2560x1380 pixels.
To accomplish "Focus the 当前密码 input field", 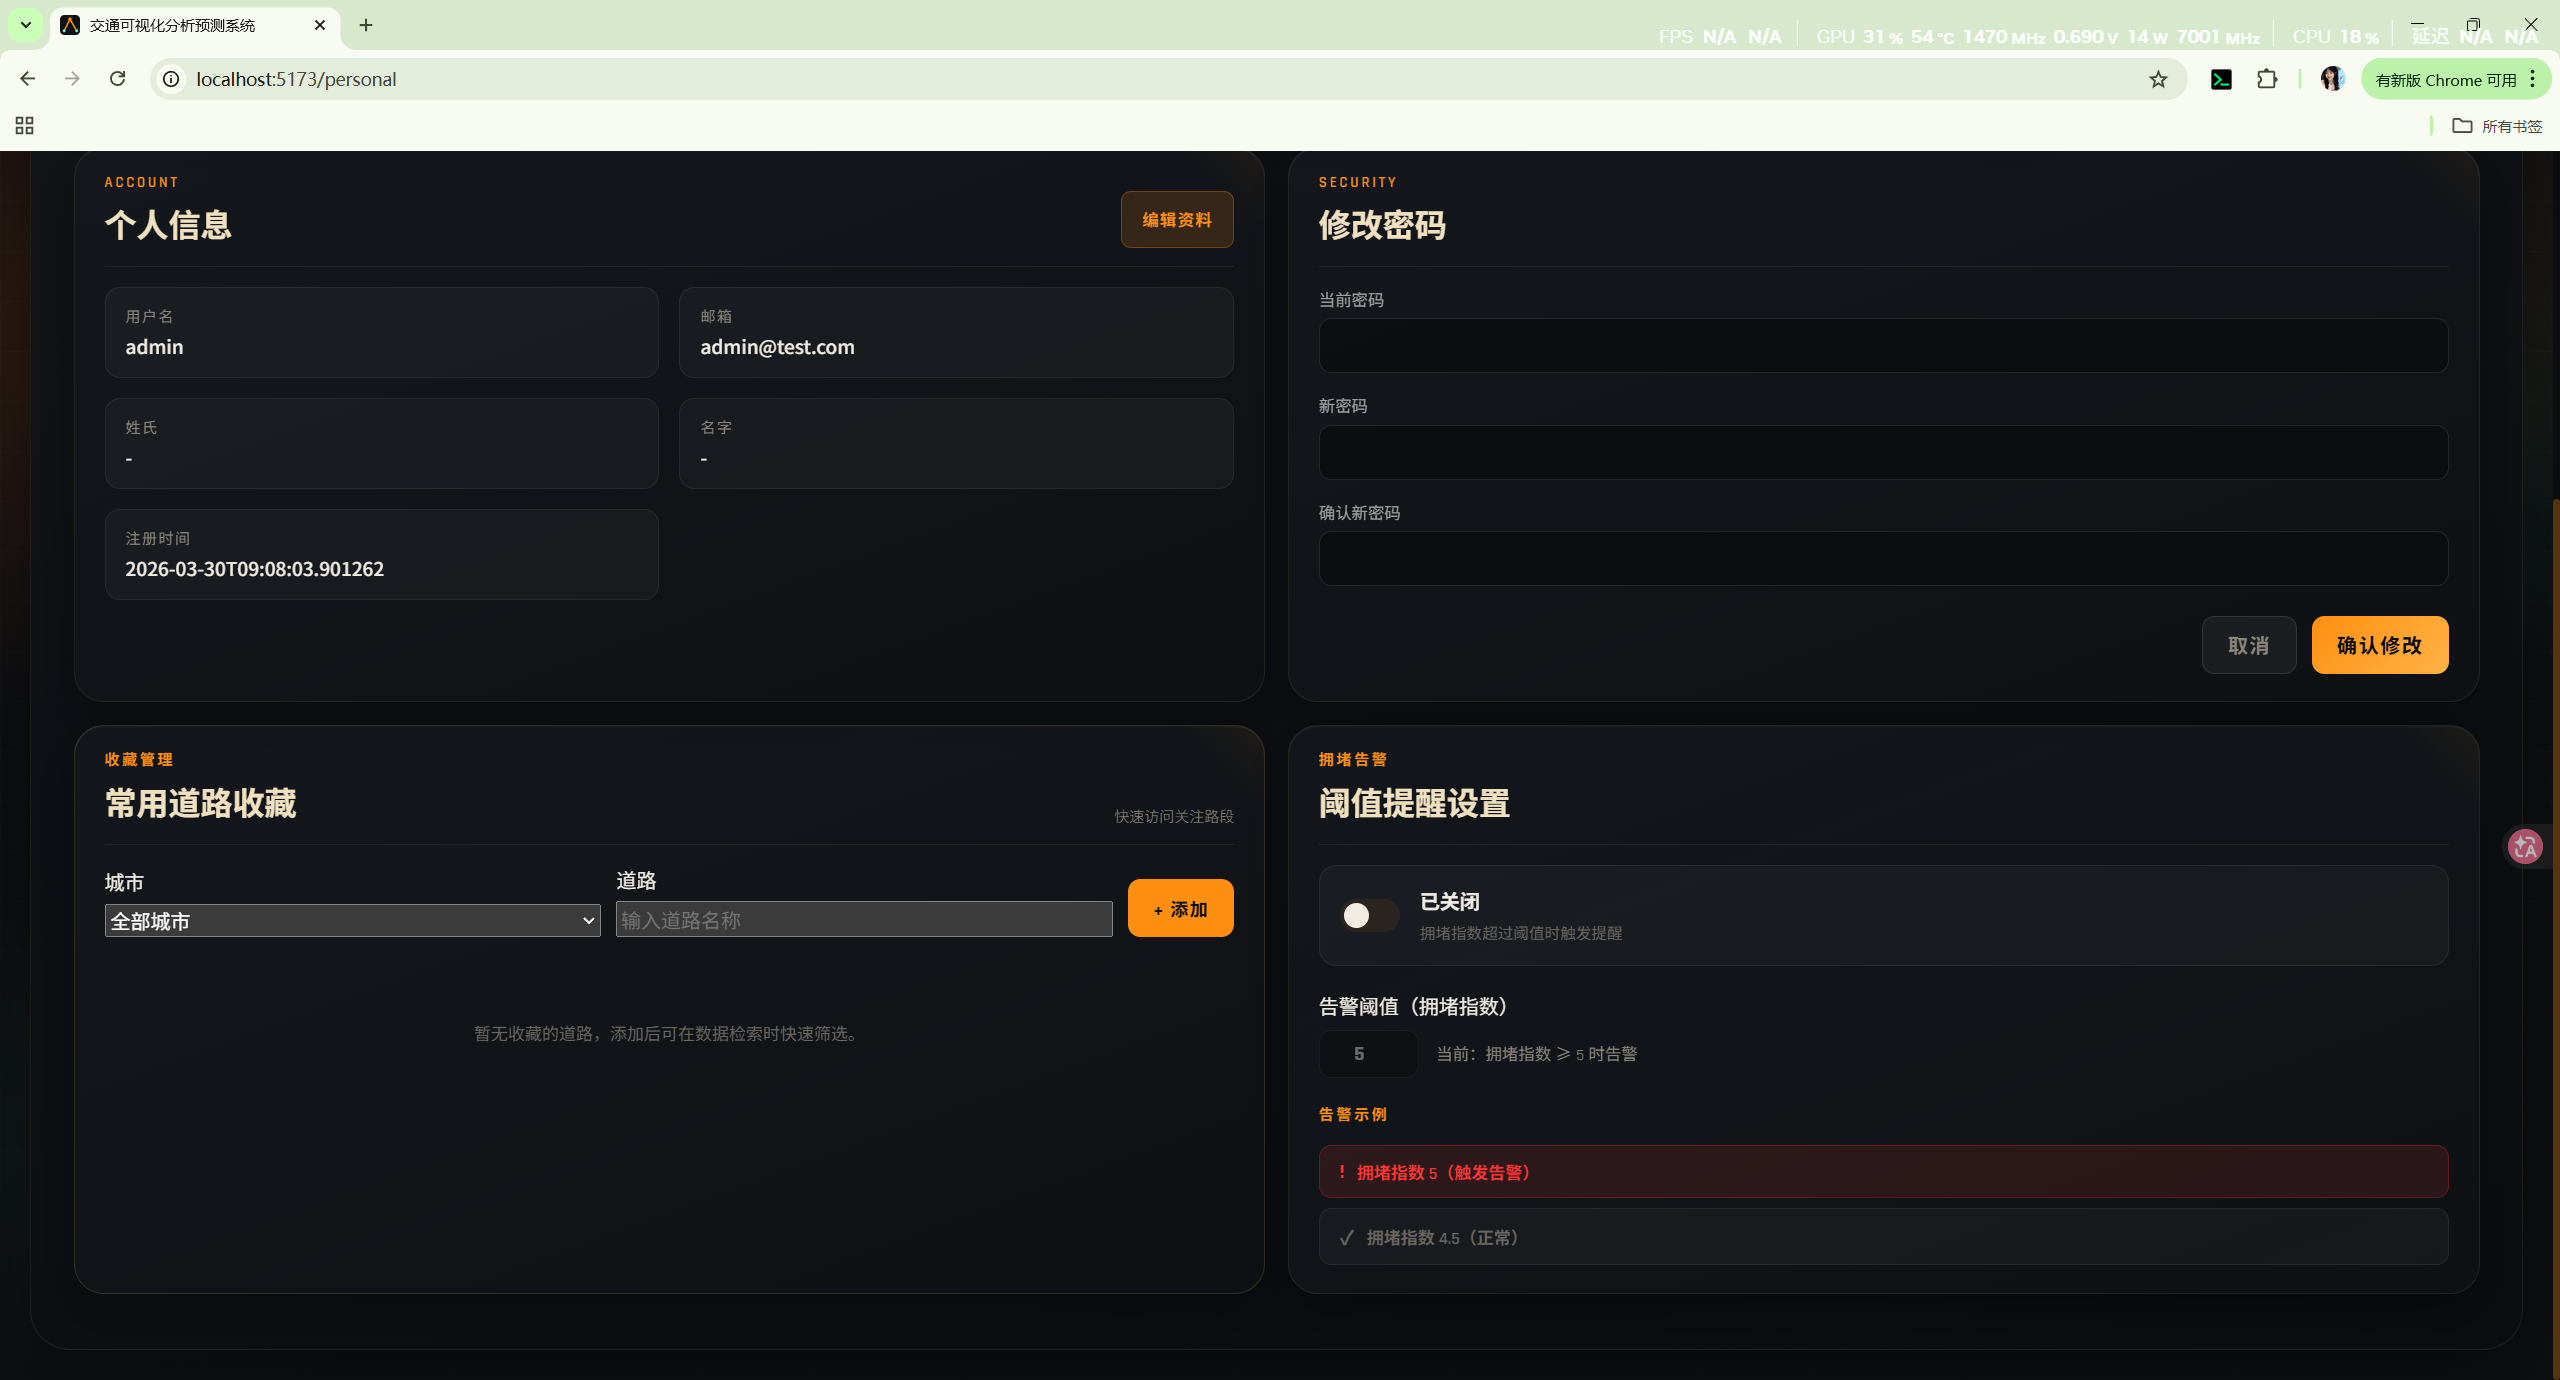I will [1882, 346].
